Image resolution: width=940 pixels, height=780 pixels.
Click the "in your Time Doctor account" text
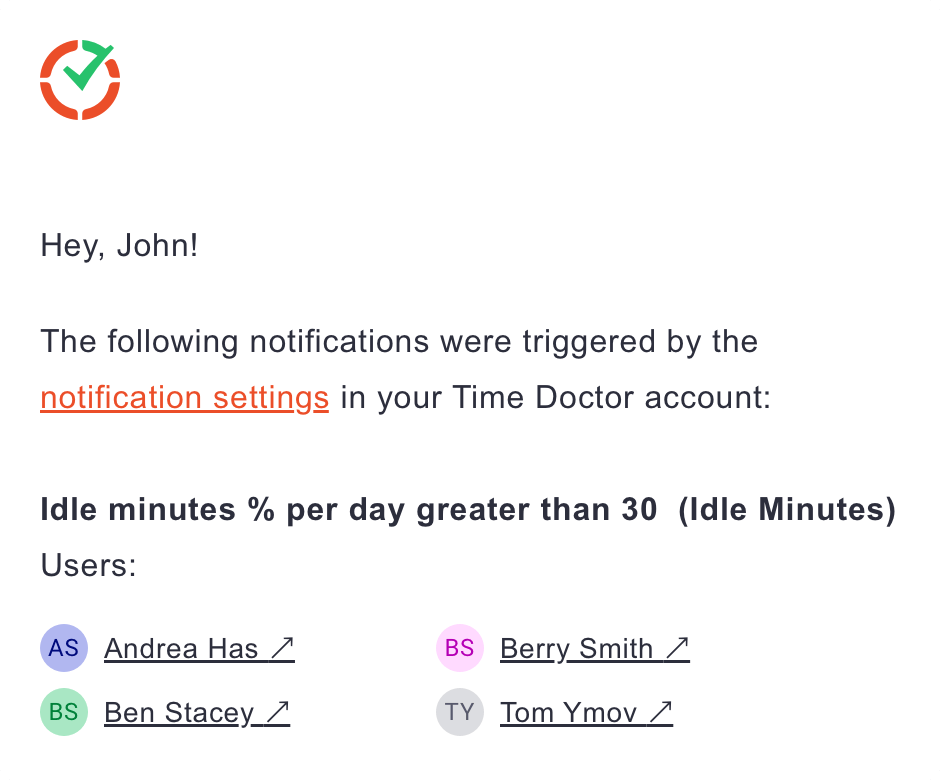click(556, 398)
